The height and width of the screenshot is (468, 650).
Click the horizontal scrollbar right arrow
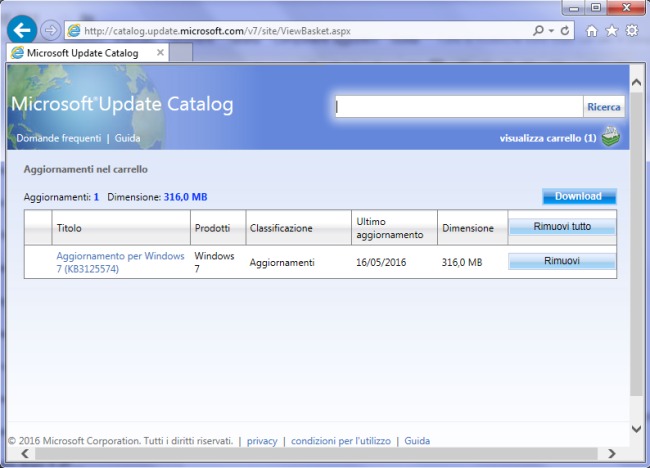click(x=612, y=454)
